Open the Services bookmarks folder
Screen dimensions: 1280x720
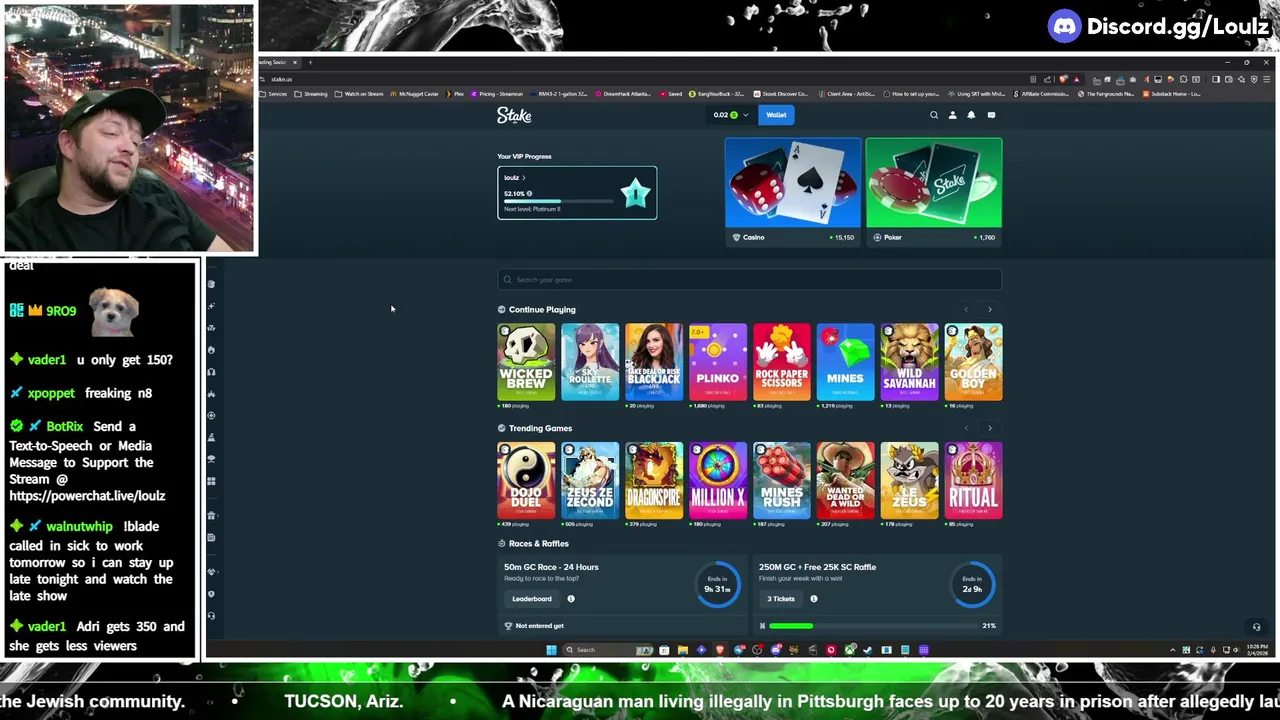274,94
